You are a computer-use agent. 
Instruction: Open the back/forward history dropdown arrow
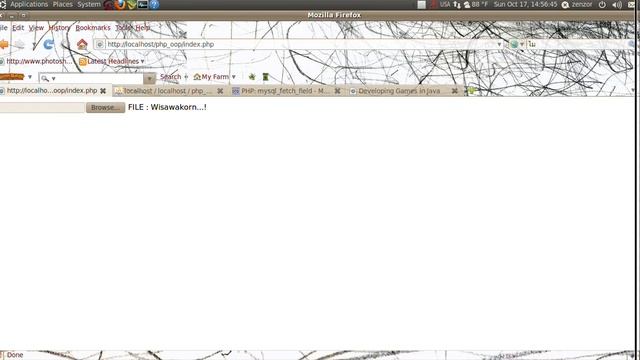click(34, 44)
